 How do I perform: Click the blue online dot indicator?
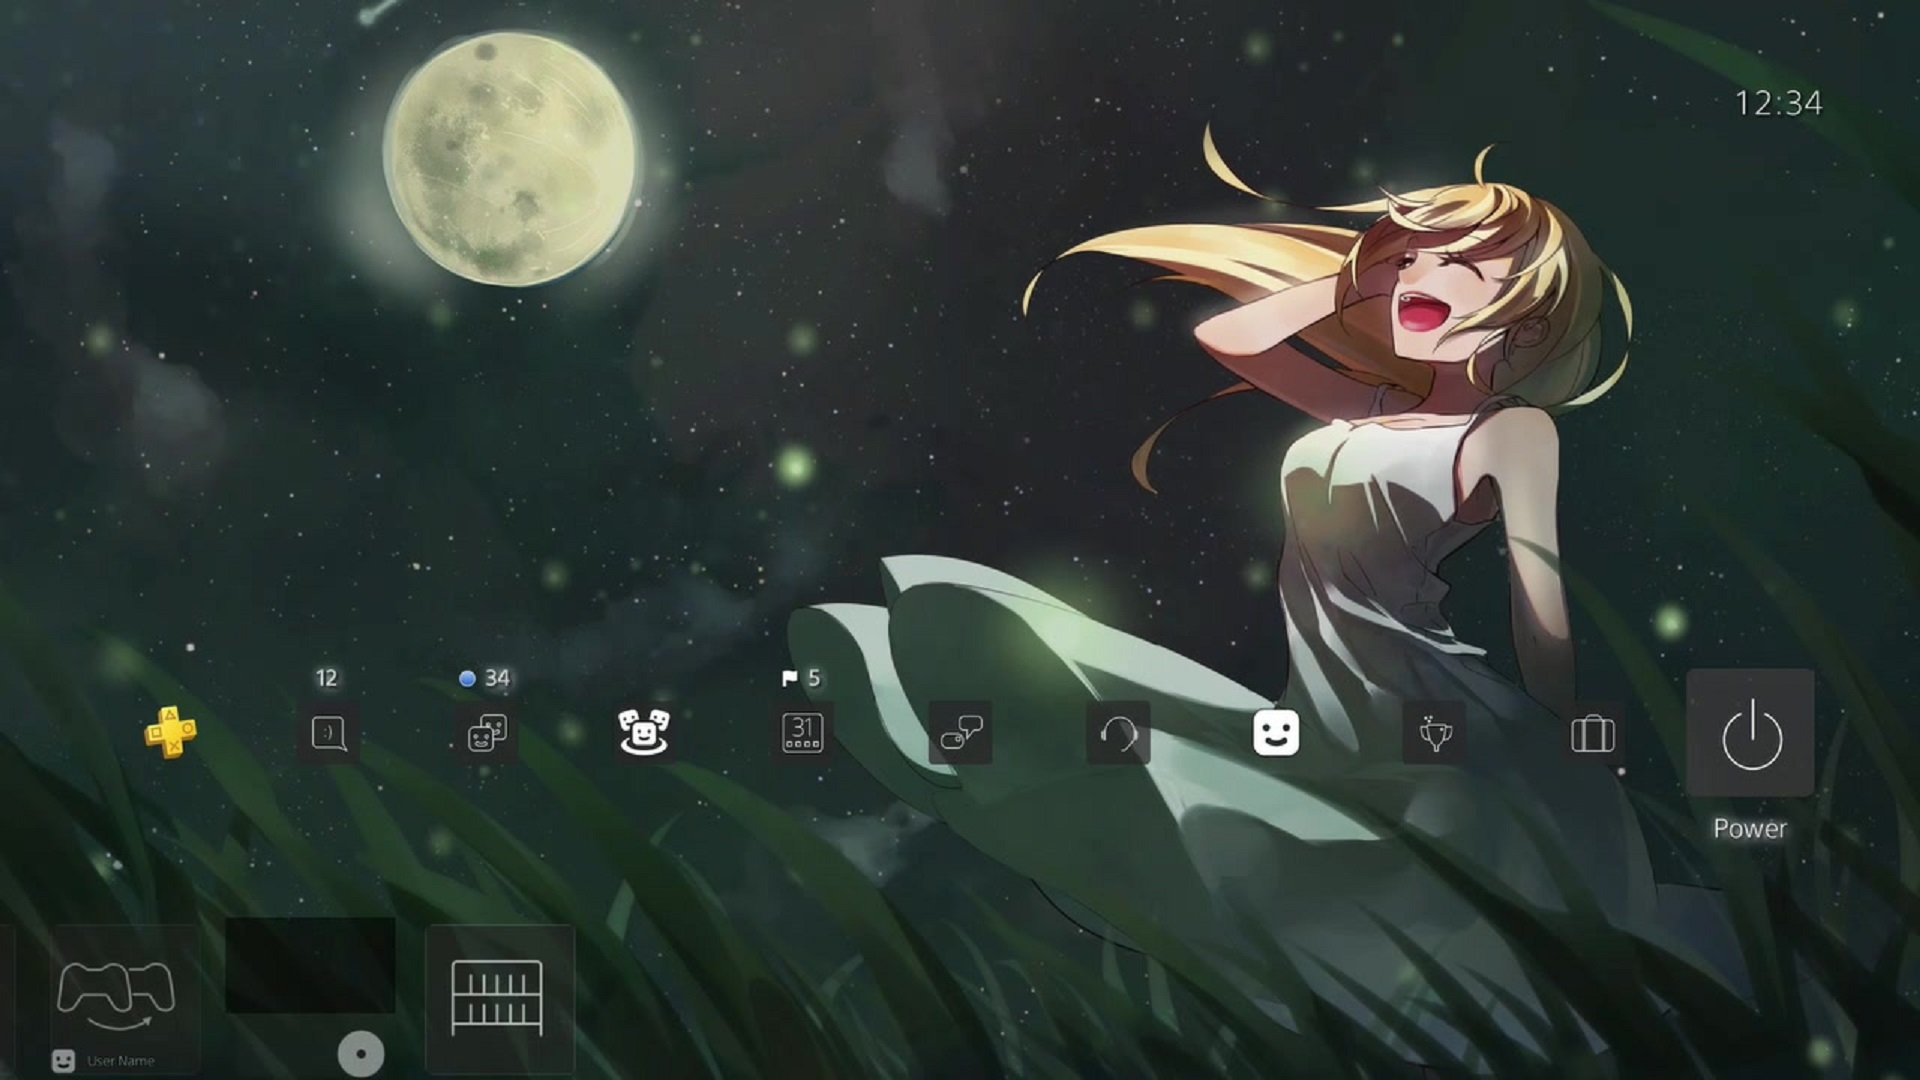(467, 678)
